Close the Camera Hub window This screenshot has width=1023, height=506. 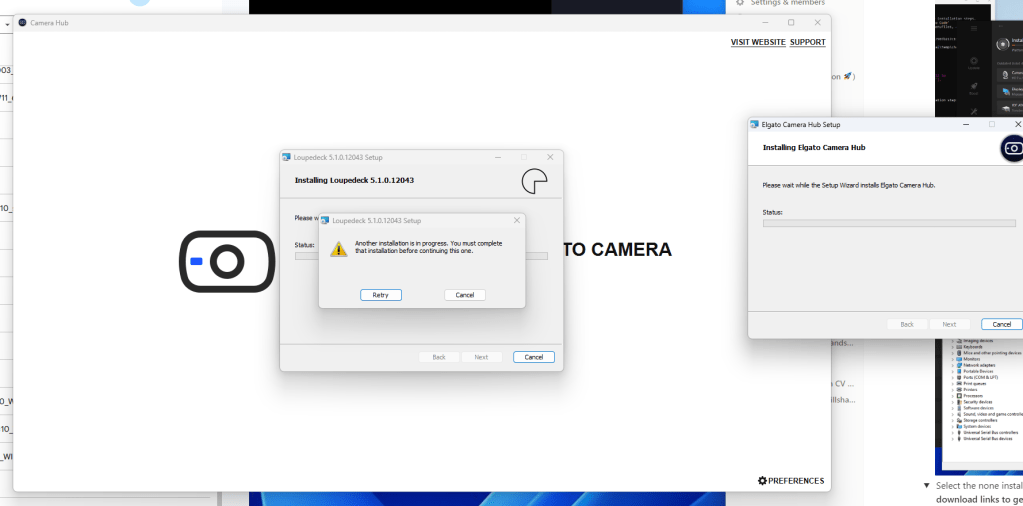817,23
